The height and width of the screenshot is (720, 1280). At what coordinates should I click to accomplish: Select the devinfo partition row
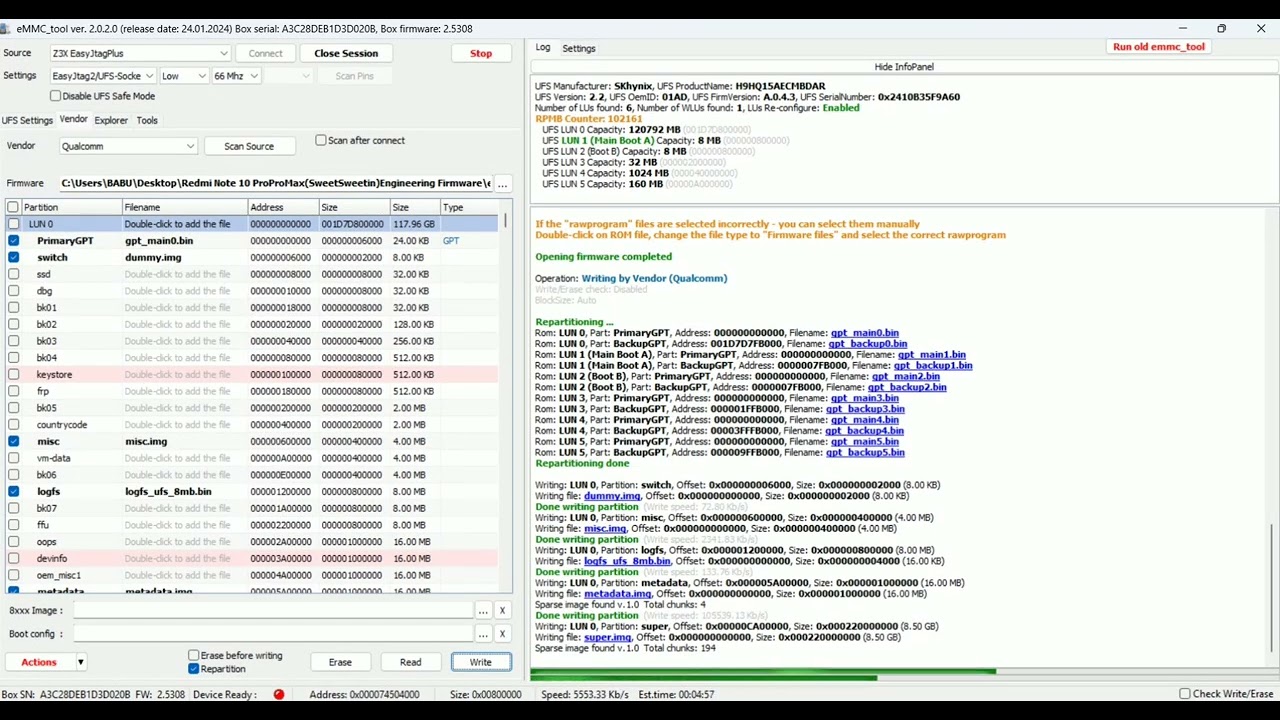(252, 558)
